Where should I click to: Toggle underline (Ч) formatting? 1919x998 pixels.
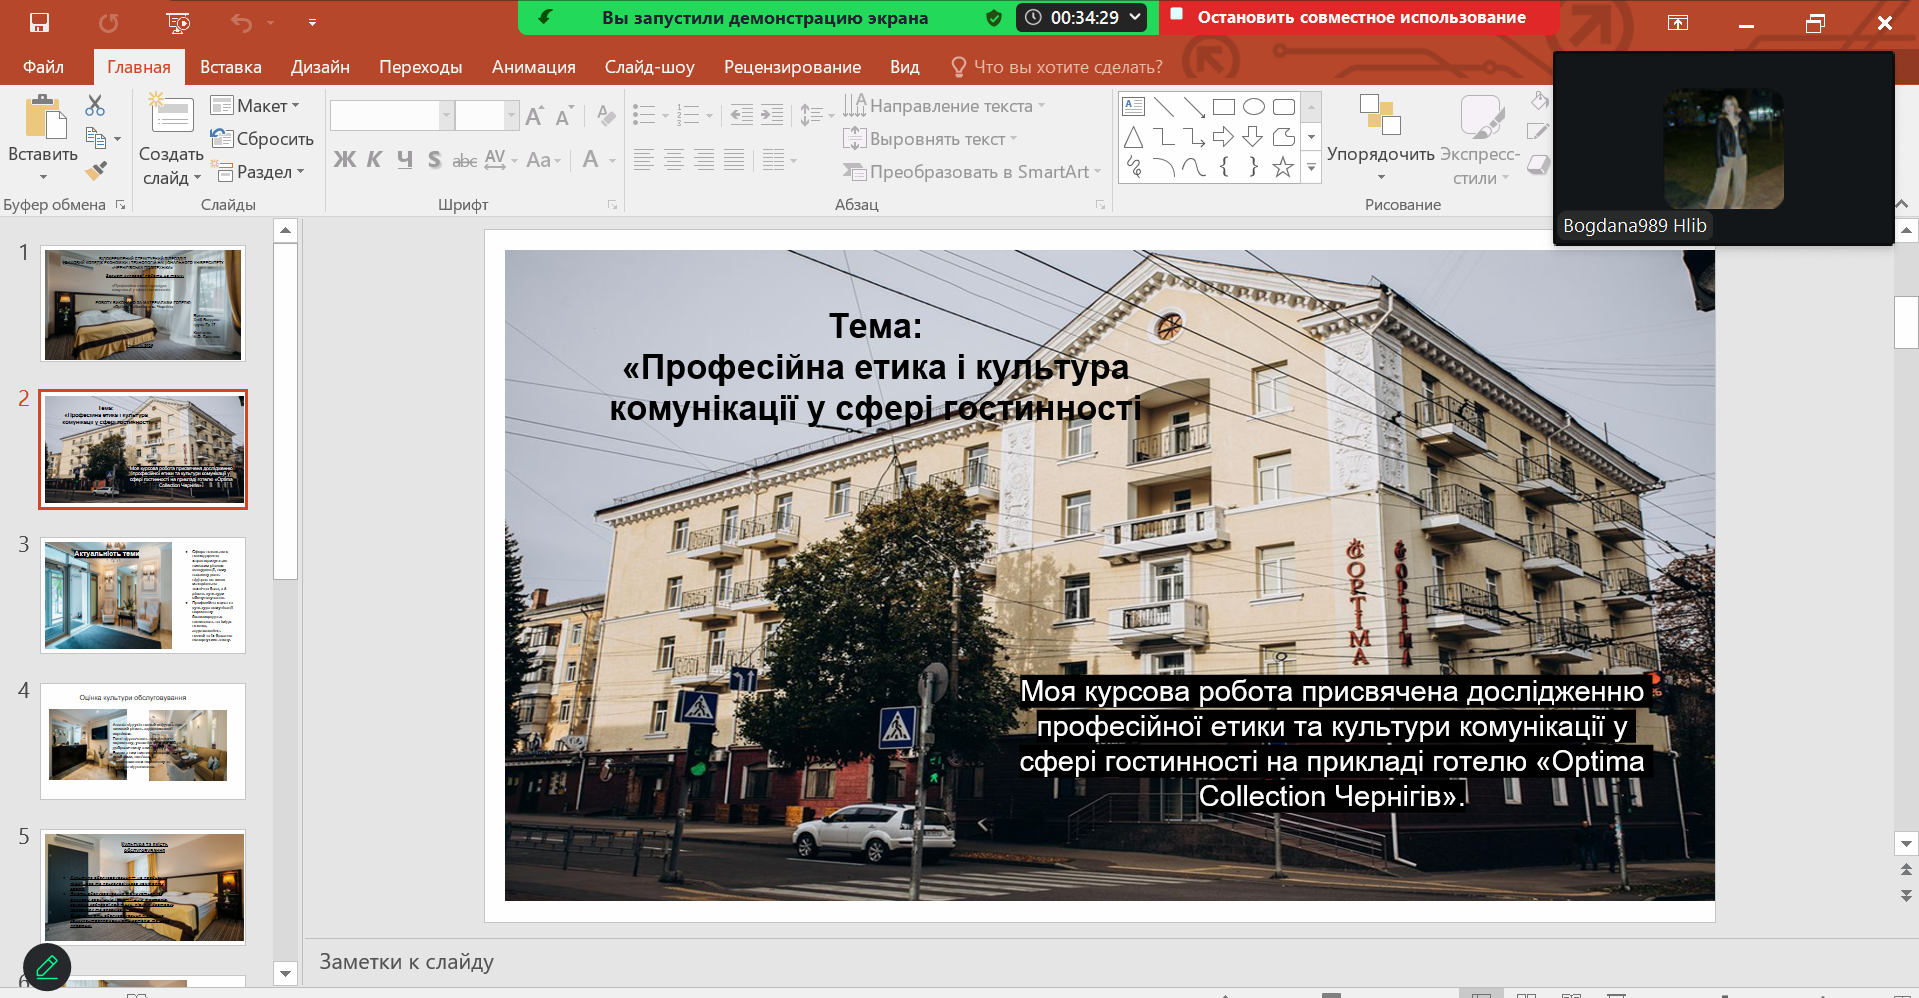(x=404, y=160)
